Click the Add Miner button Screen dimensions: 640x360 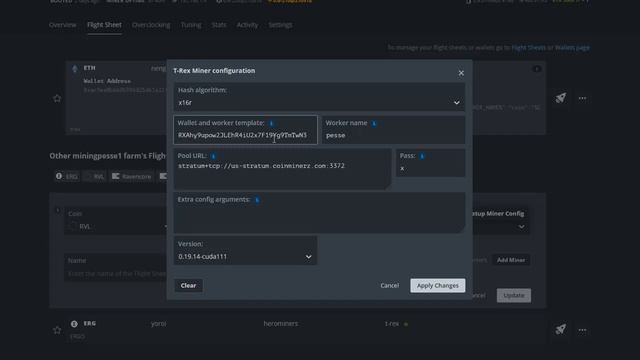(511, 260)
